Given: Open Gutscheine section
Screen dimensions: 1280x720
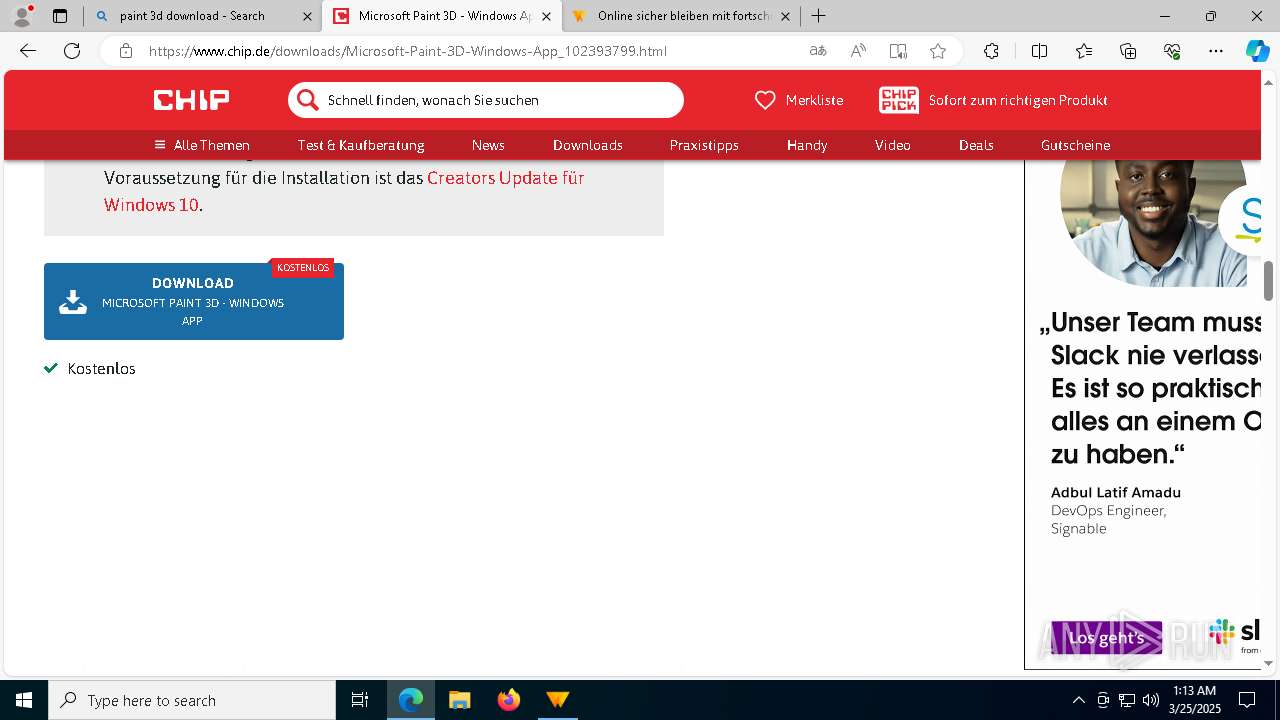Looking at the screenshot, I should pyautogui.click(x=1075, y=145).
